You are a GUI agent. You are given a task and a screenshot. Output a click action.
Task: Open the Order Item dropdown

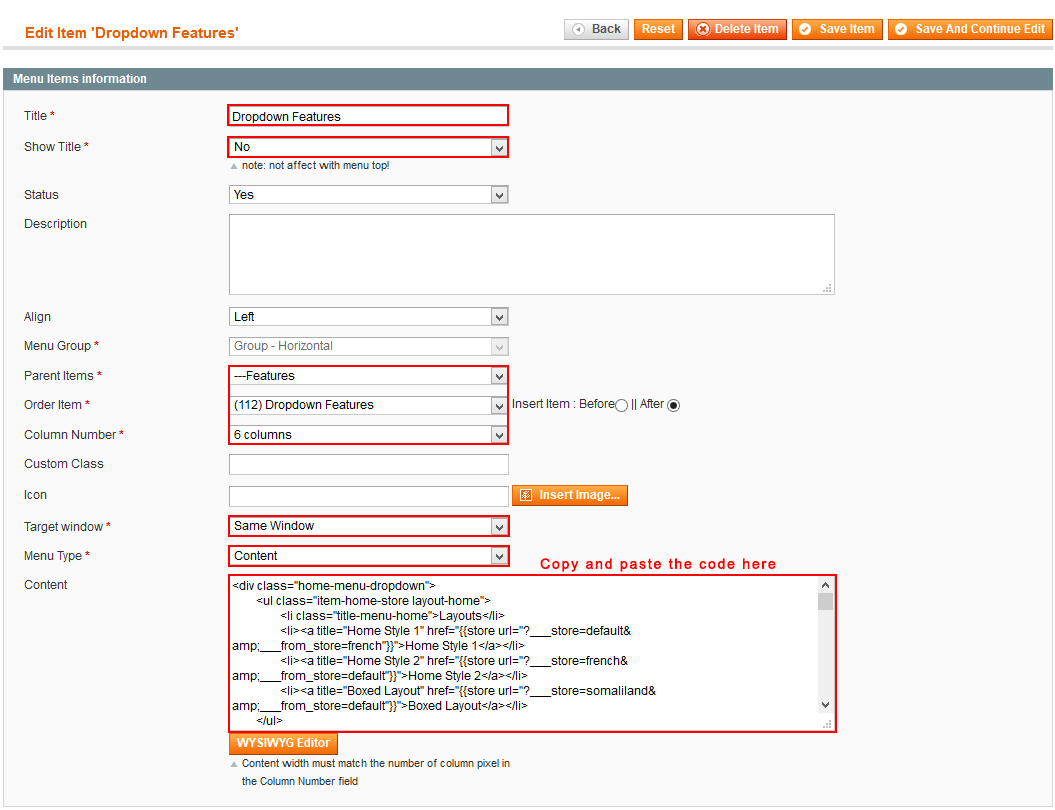click(x=368, y=405)
